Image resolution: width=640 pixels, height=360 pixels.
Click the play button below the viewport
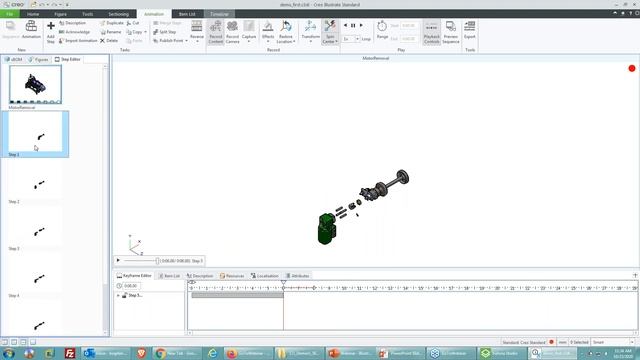pos(118,260)
